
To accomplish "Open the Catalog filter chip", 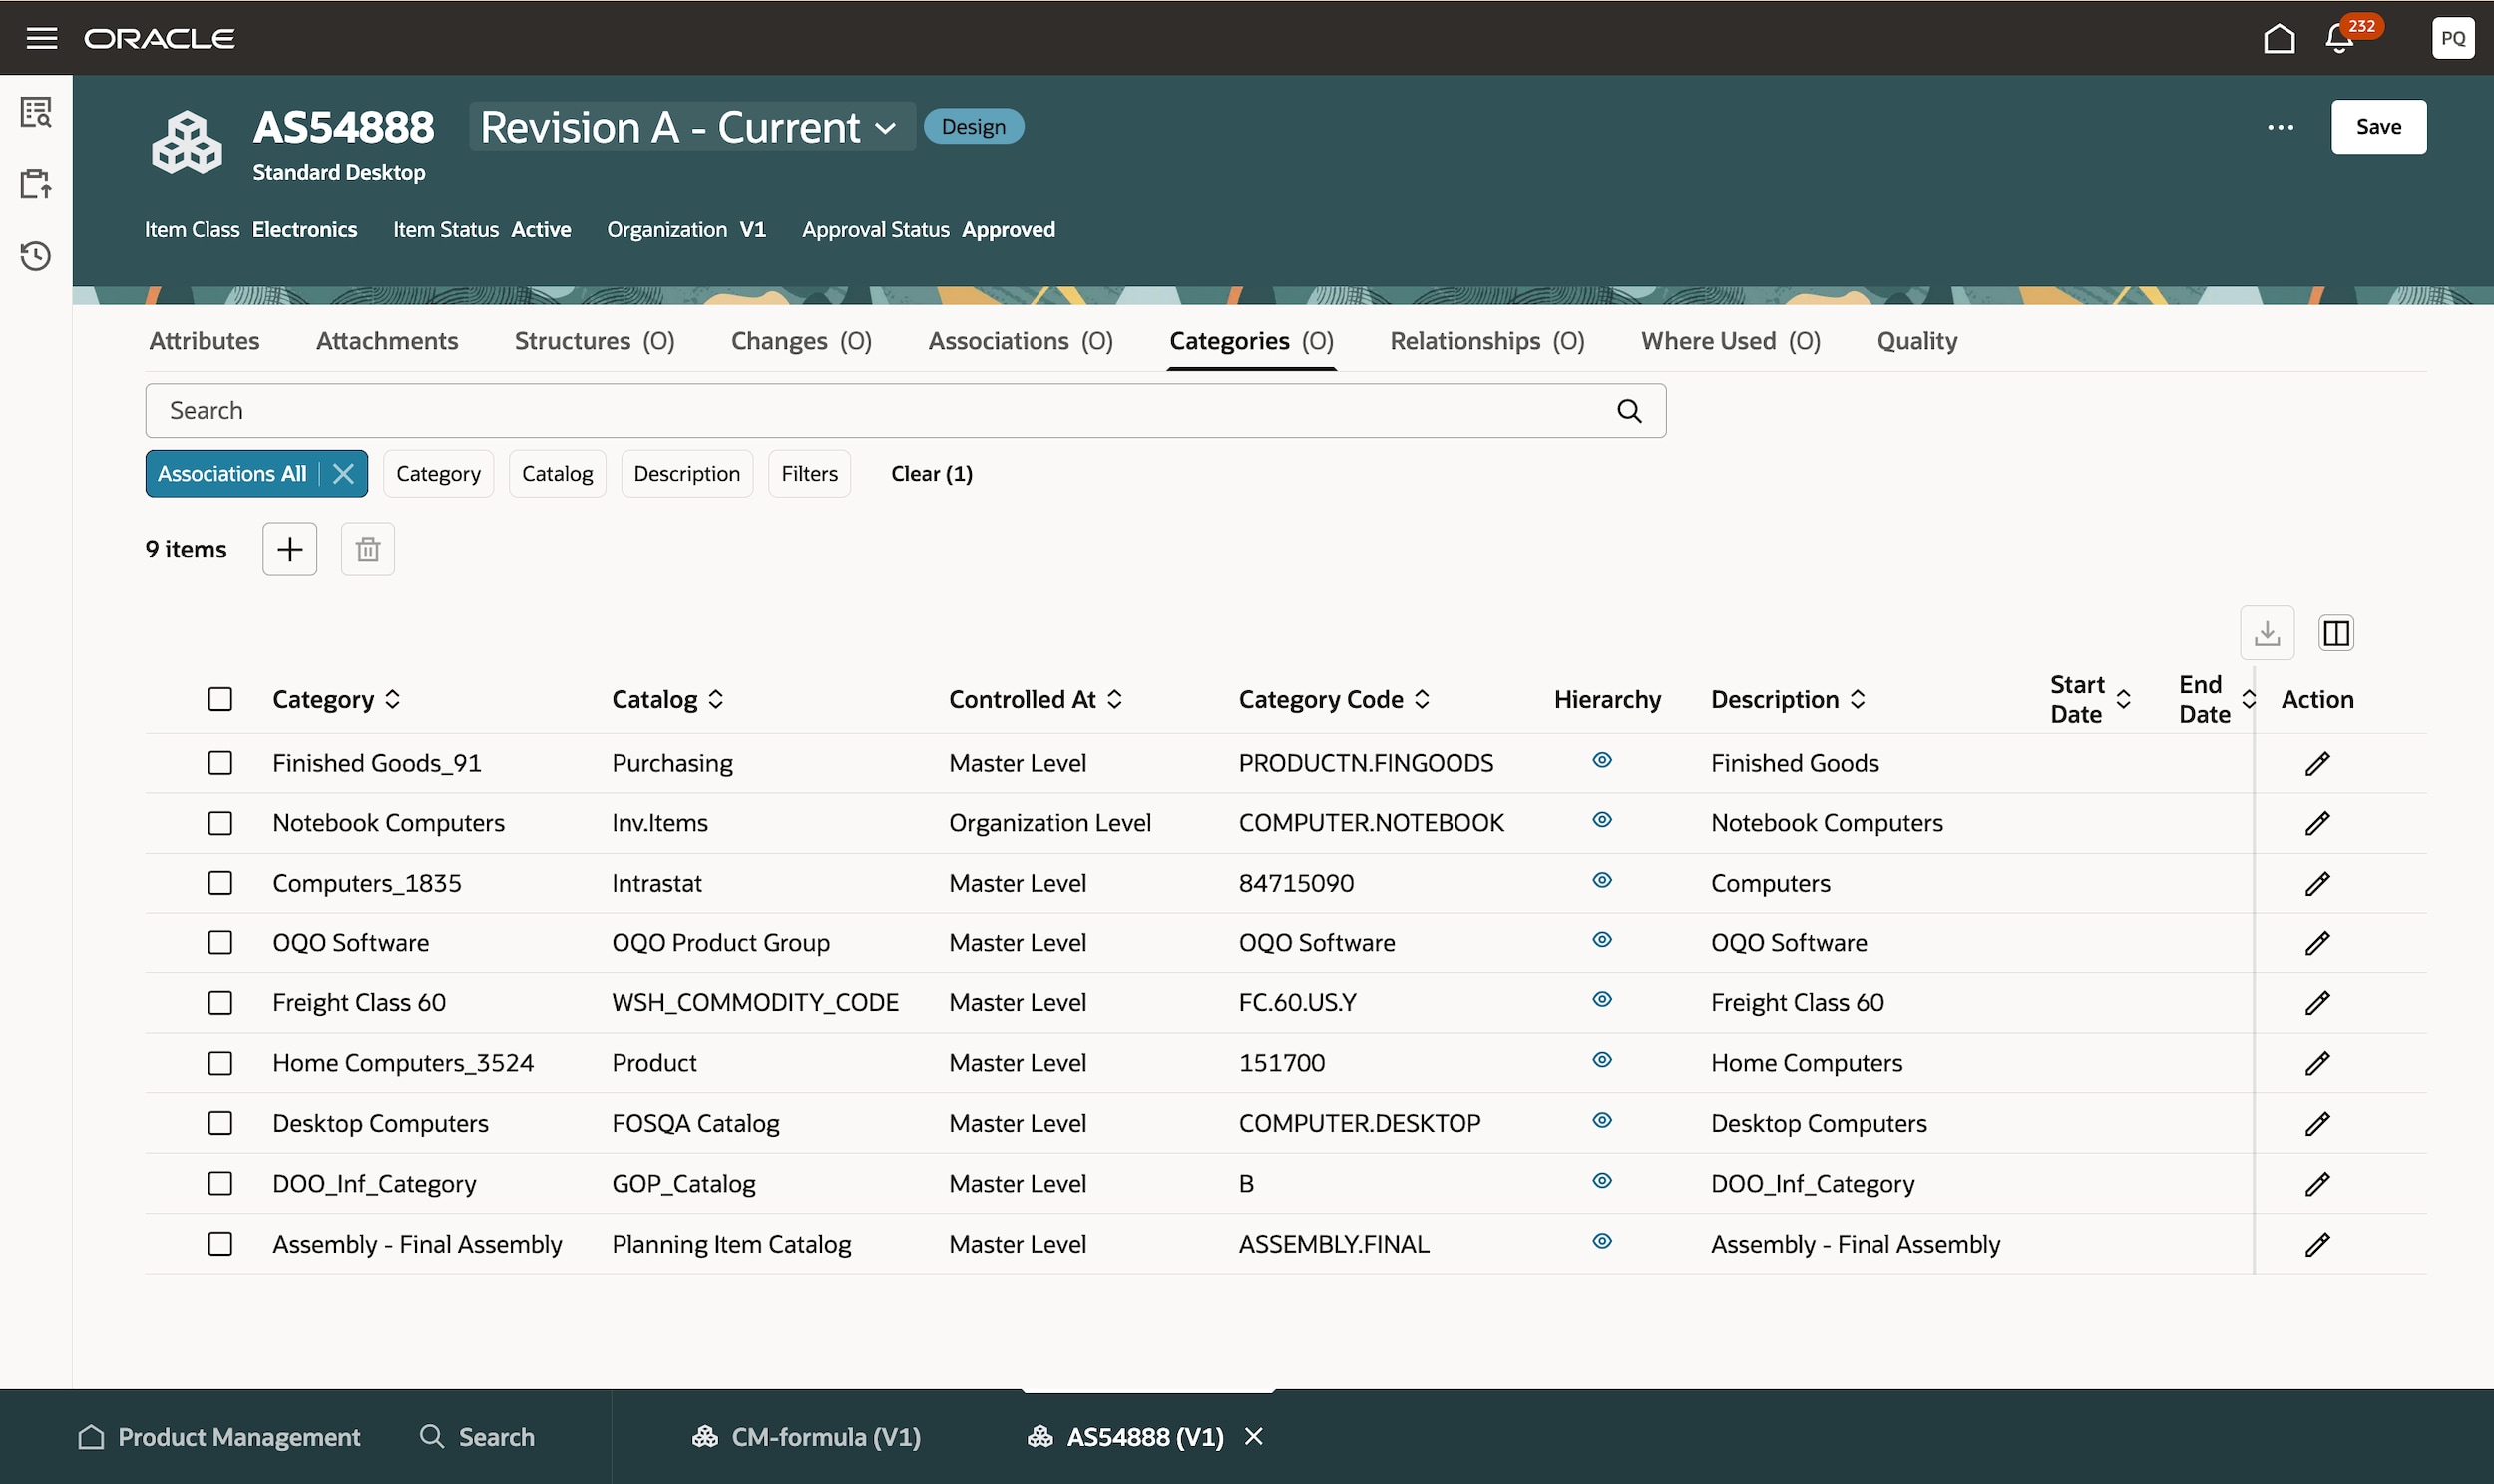I will pyautogui.click(x=557, y=473).
